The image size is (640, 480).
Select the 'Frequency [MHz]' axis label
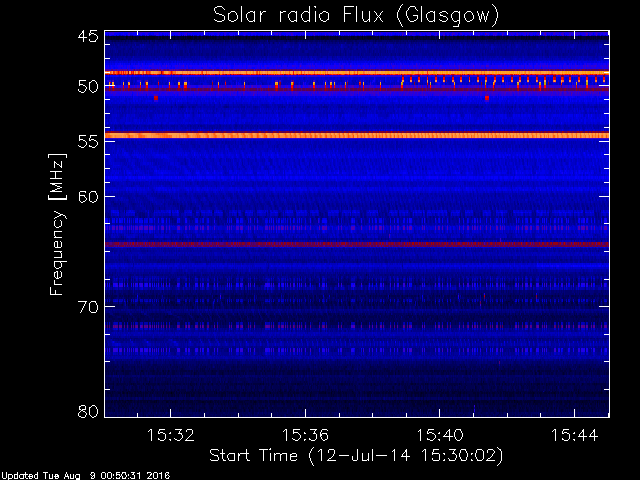point(57,224)
